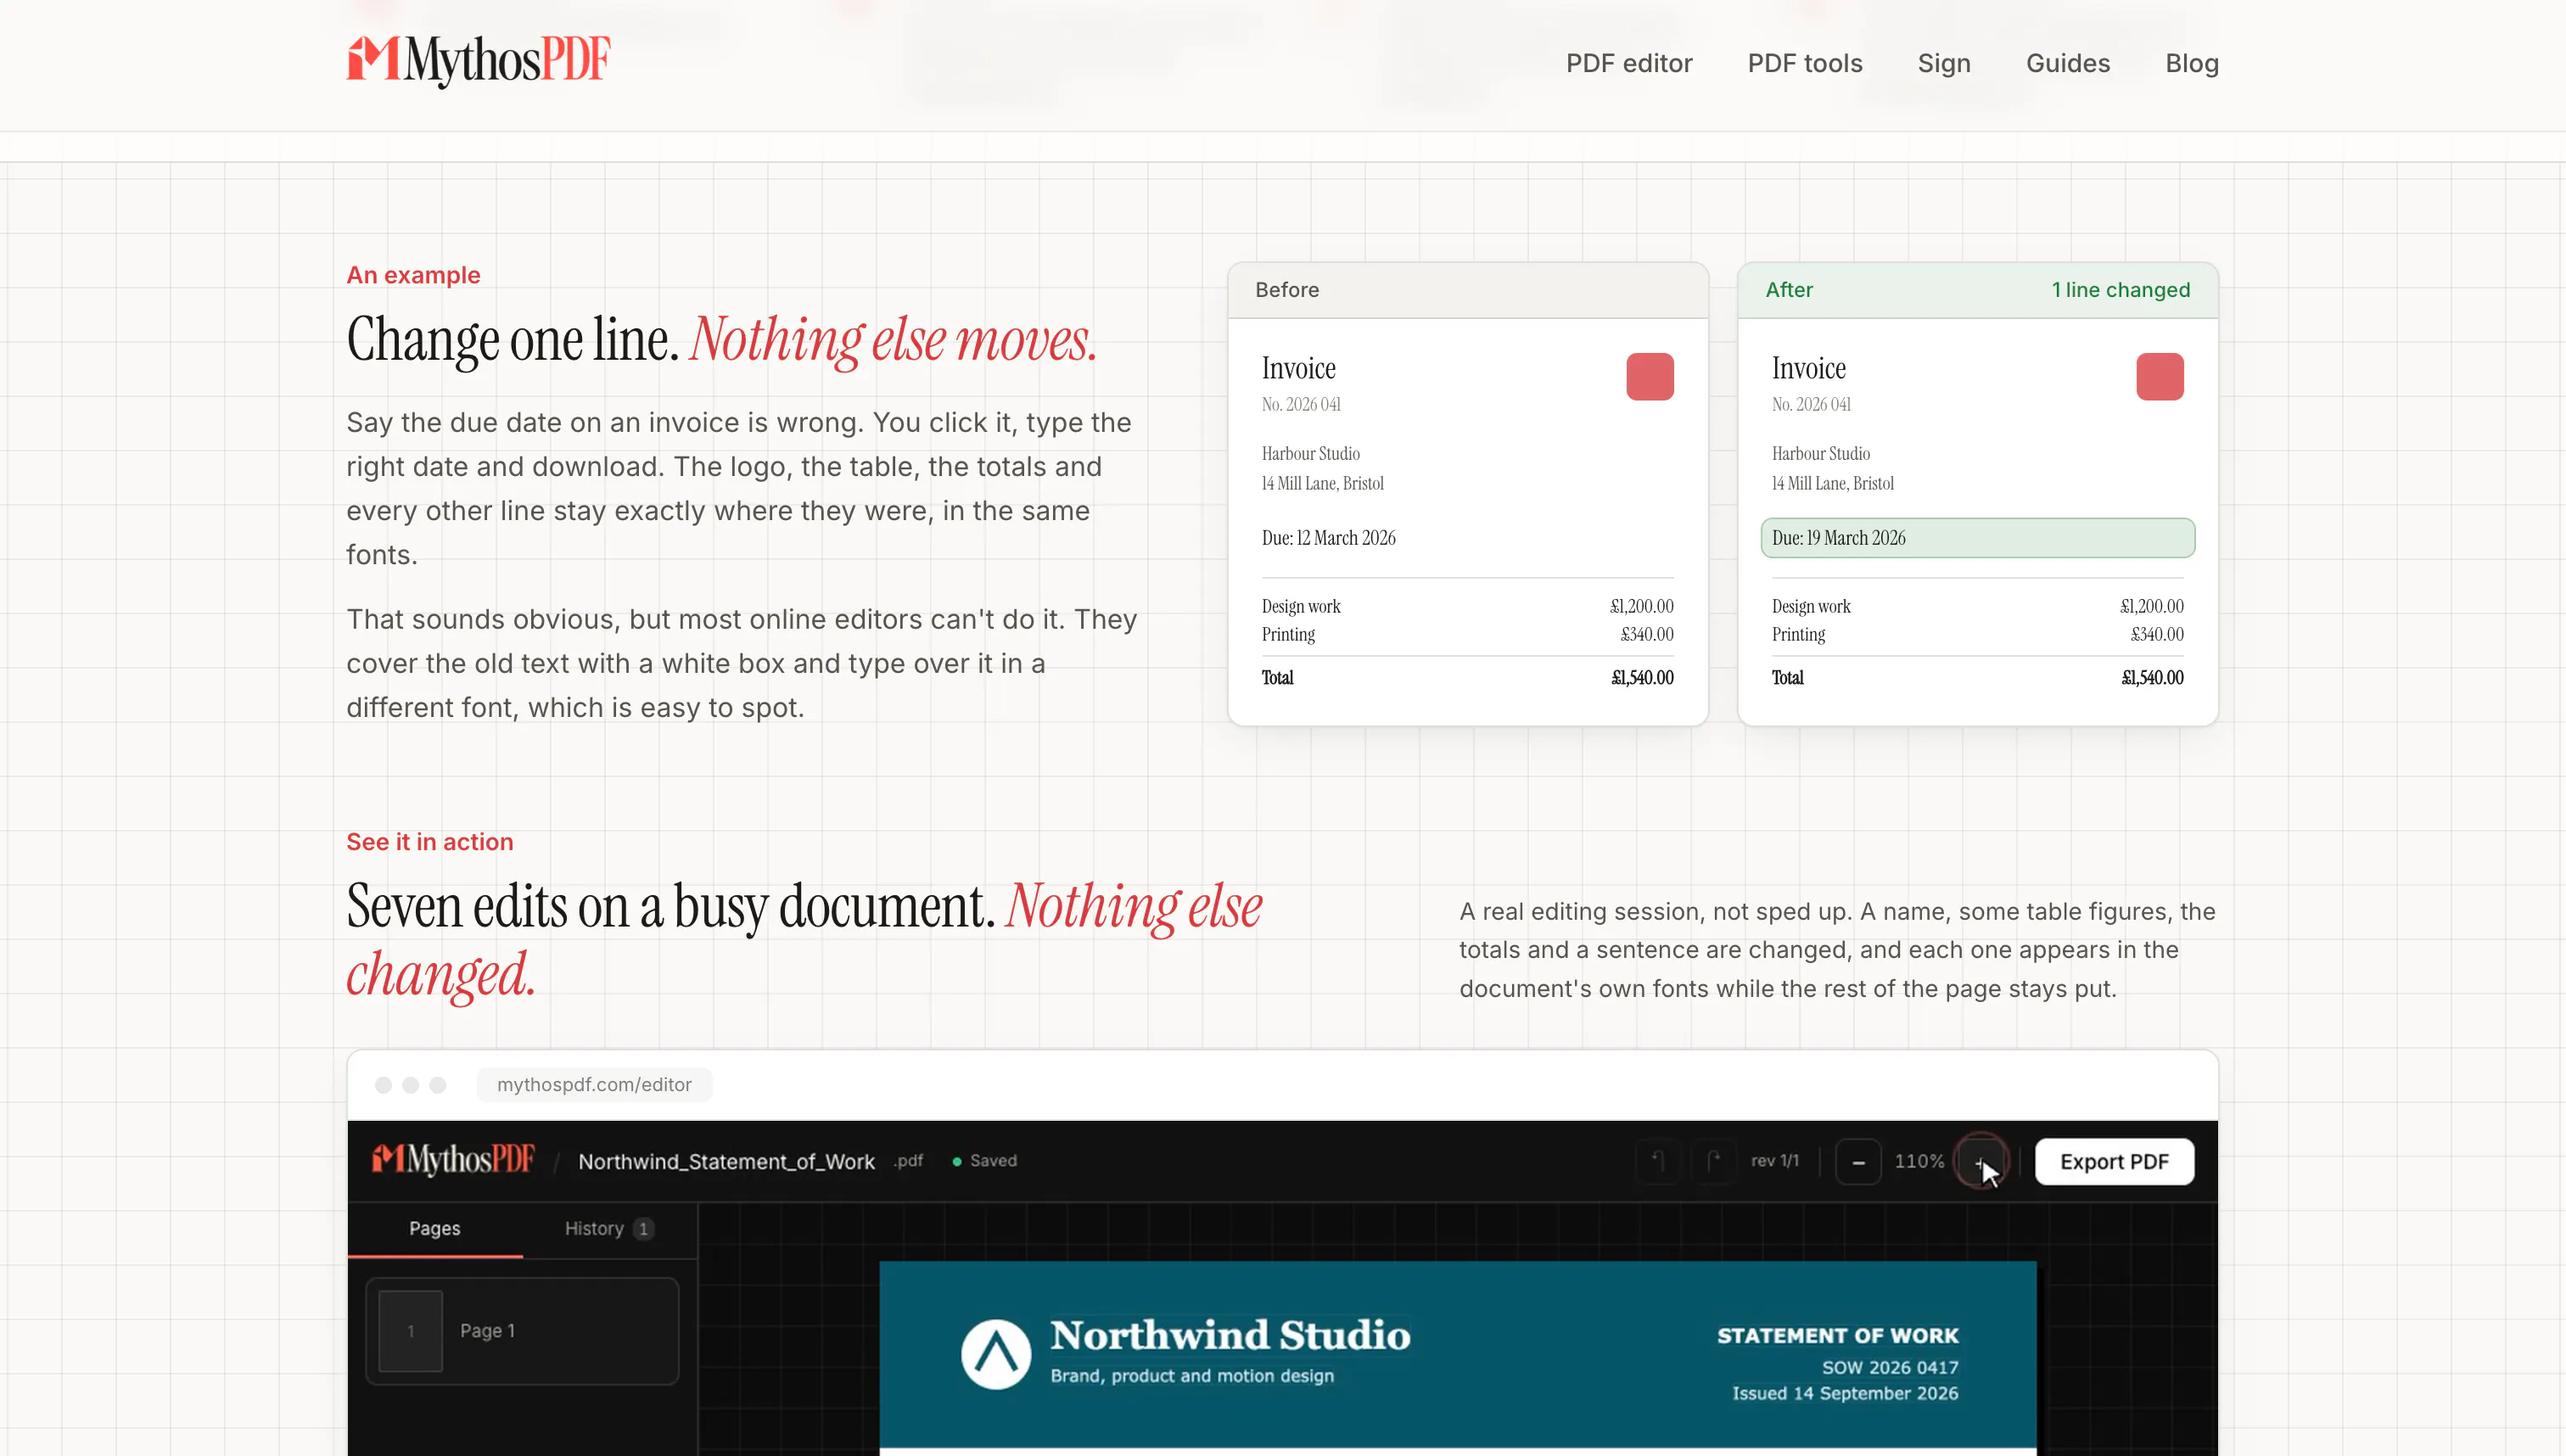
Task: Select the Pages tab
Action: [434, 1228]
